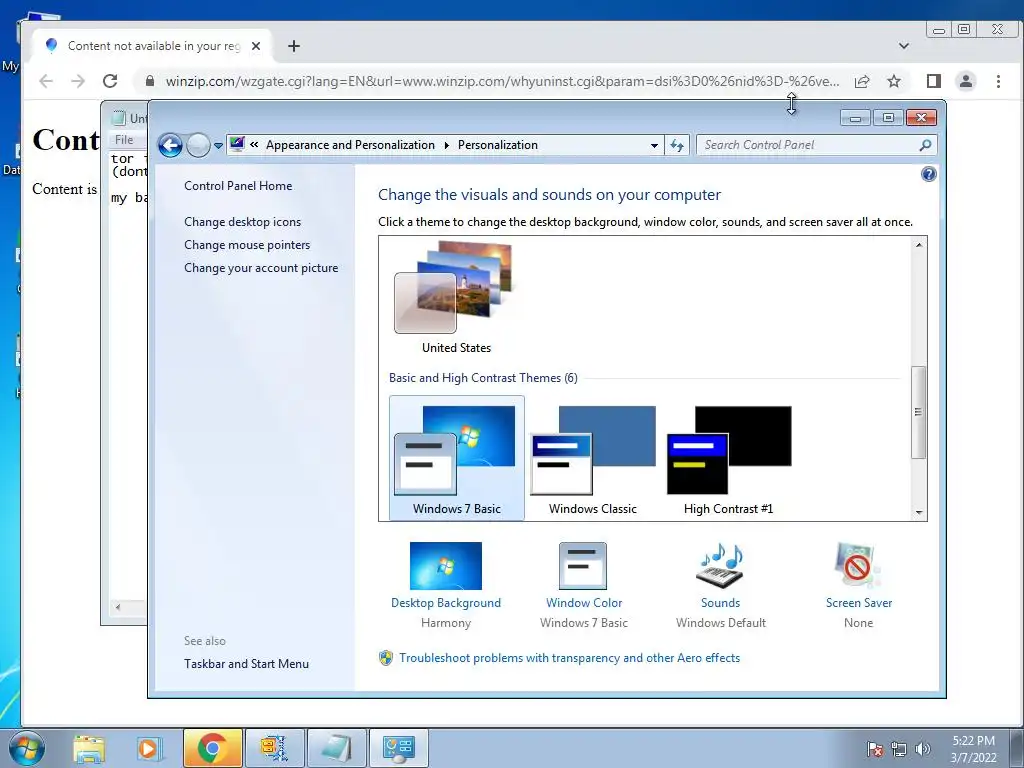The image size is (1024, 768).
Task: Open the Windows Start button
Action: pyautogui.click(x=27, y=748)
